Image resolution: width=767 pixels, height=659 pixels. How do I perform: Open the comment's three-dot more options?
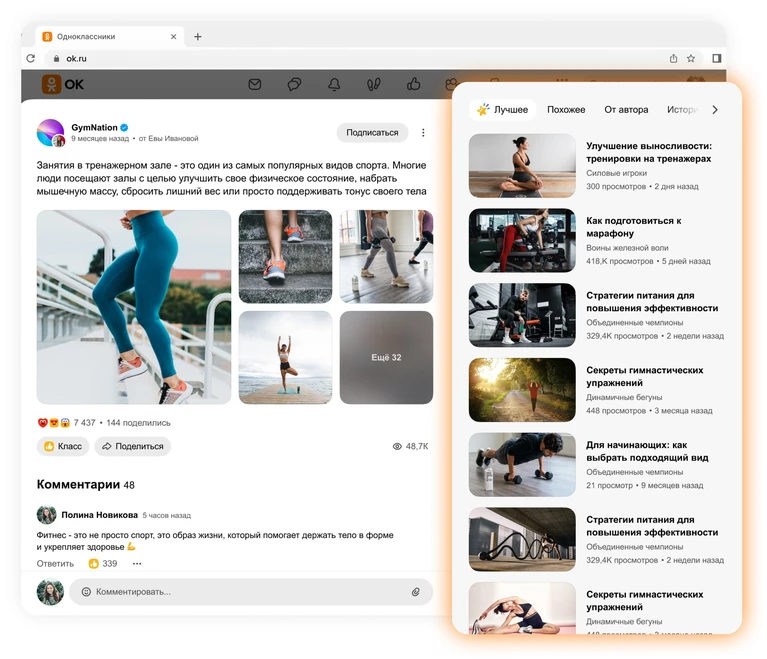[137, 564]
